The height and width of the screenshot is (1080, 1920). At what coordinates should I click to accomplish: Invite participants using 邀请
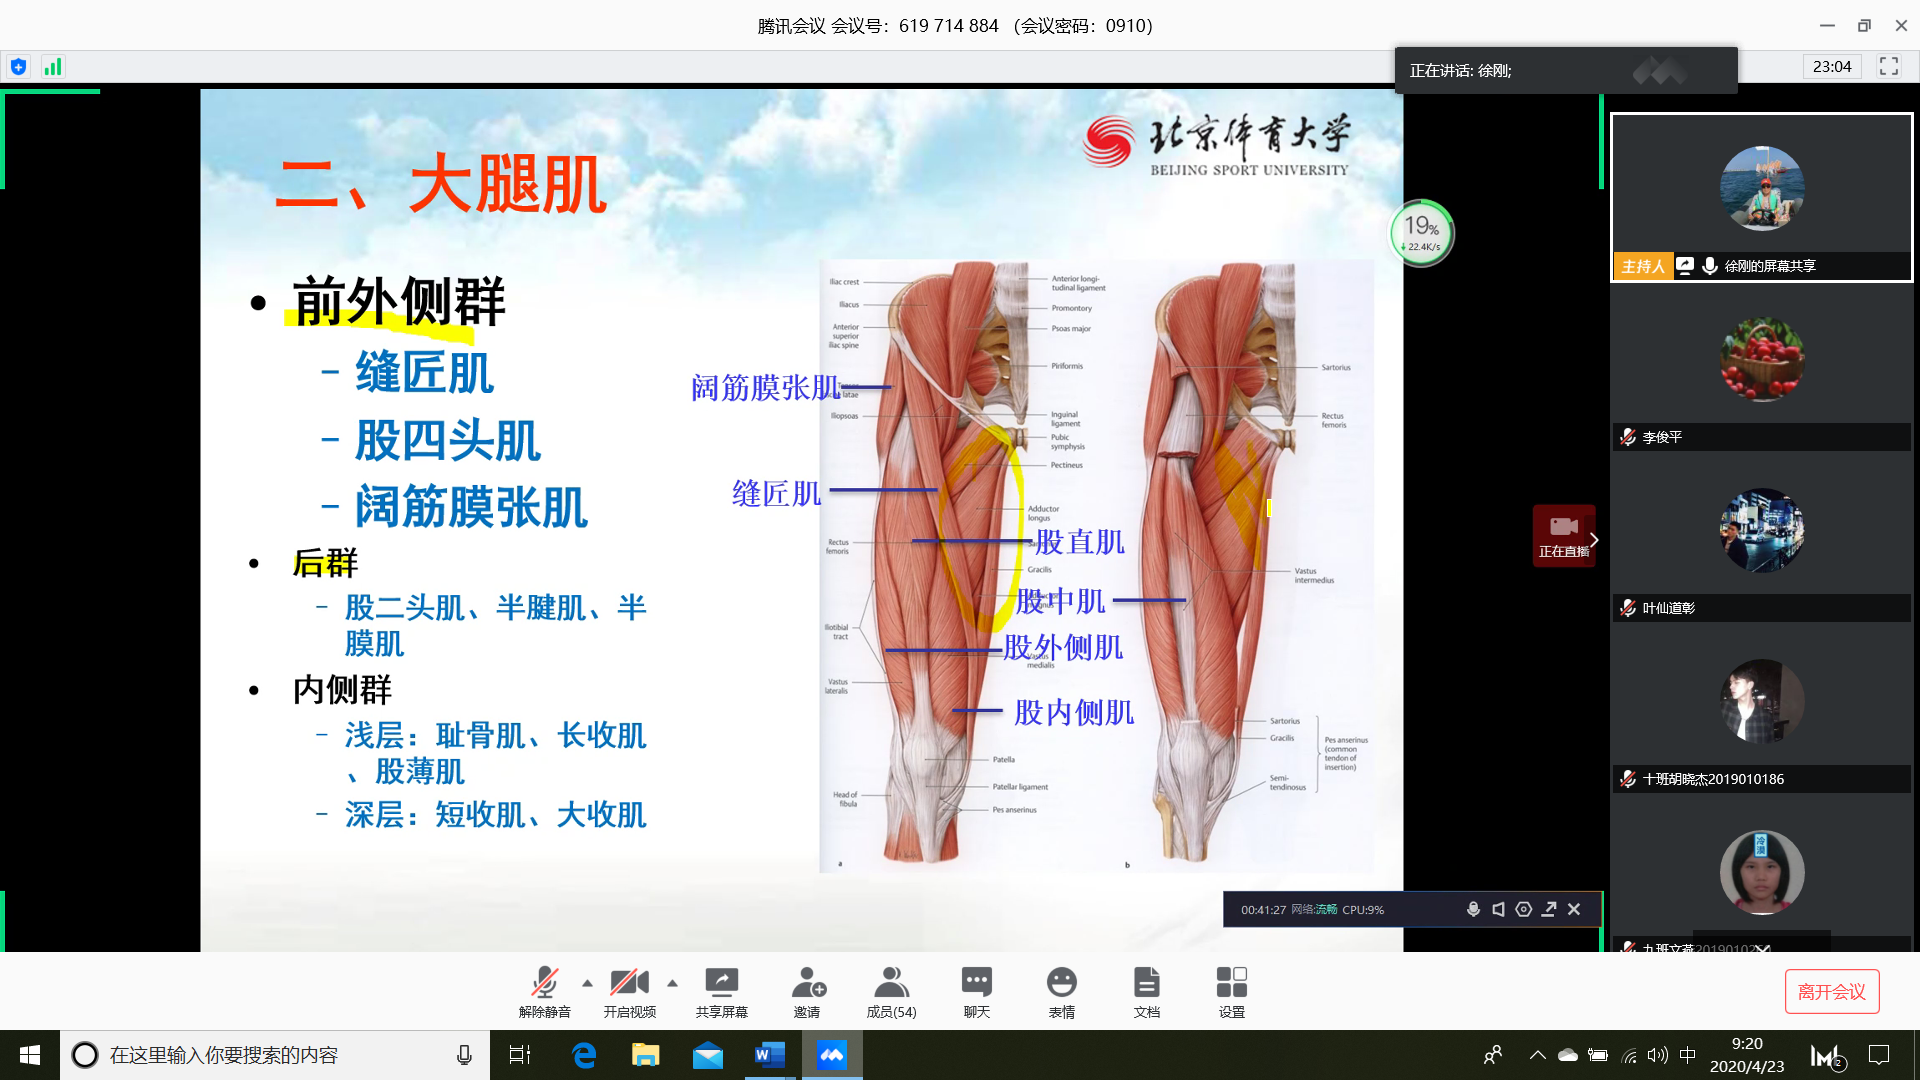(807, 990)
